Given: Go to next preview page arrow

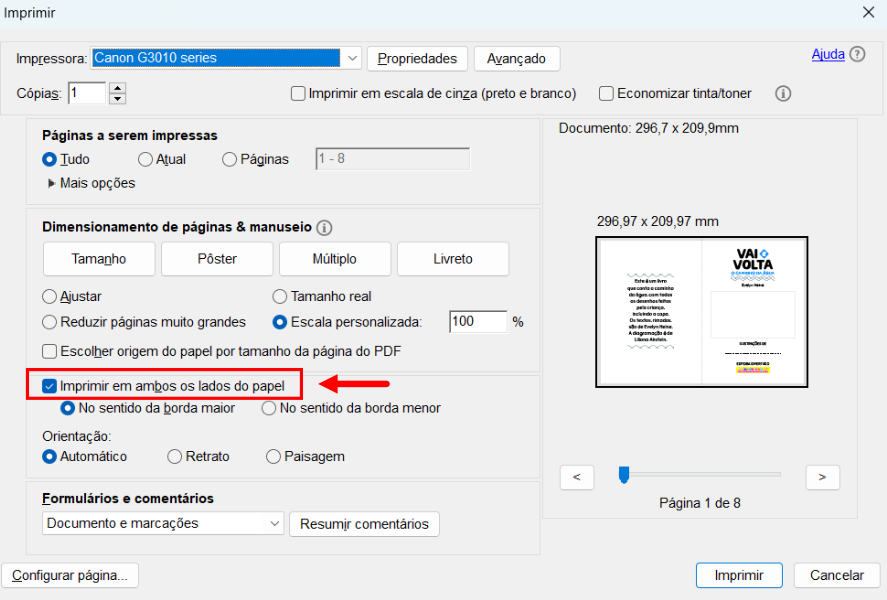Looking at the screenshot, I should click(822, 477).
